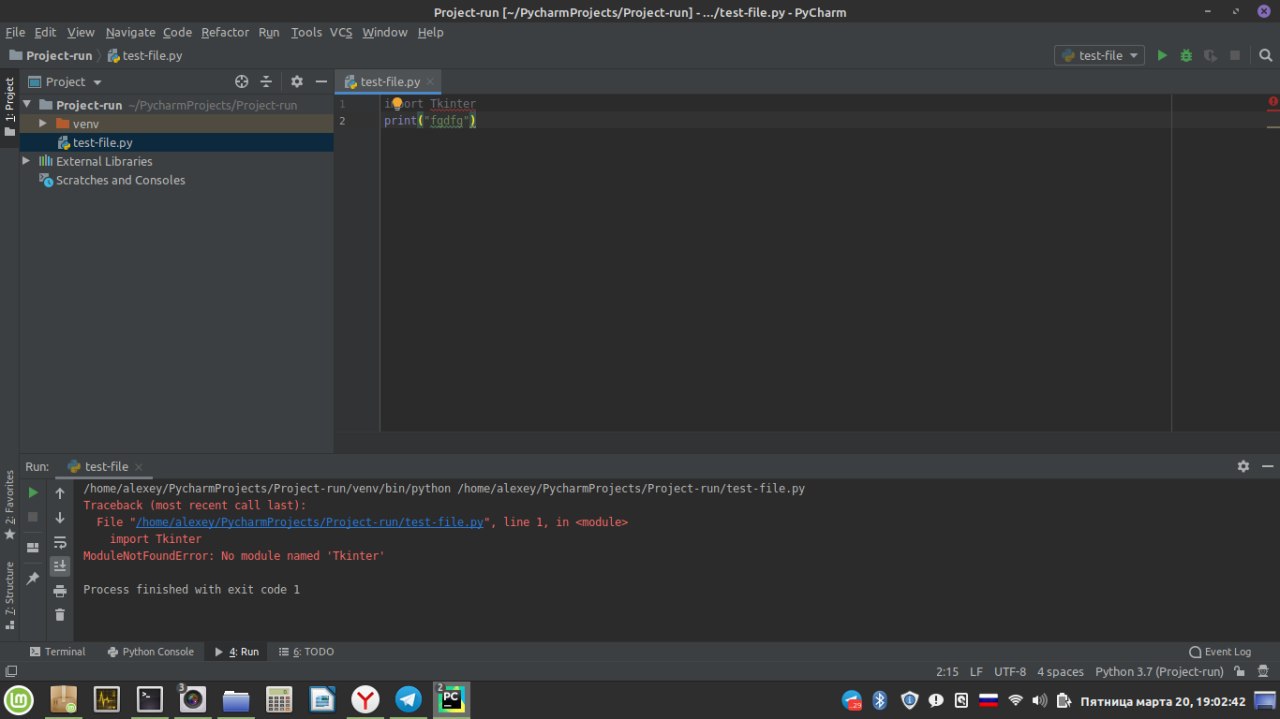Toggle tool window bars icon in status bar
The height and width of the screenshot is (719, 1280).
click(x=10, y=672)
